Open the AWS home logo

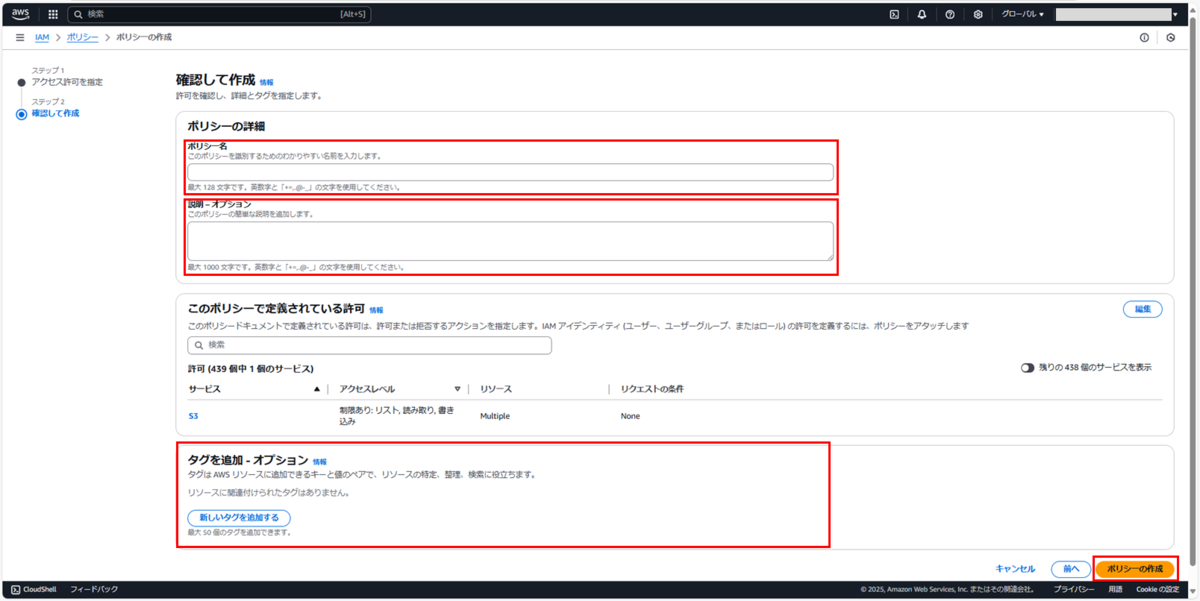pos(21,14)
